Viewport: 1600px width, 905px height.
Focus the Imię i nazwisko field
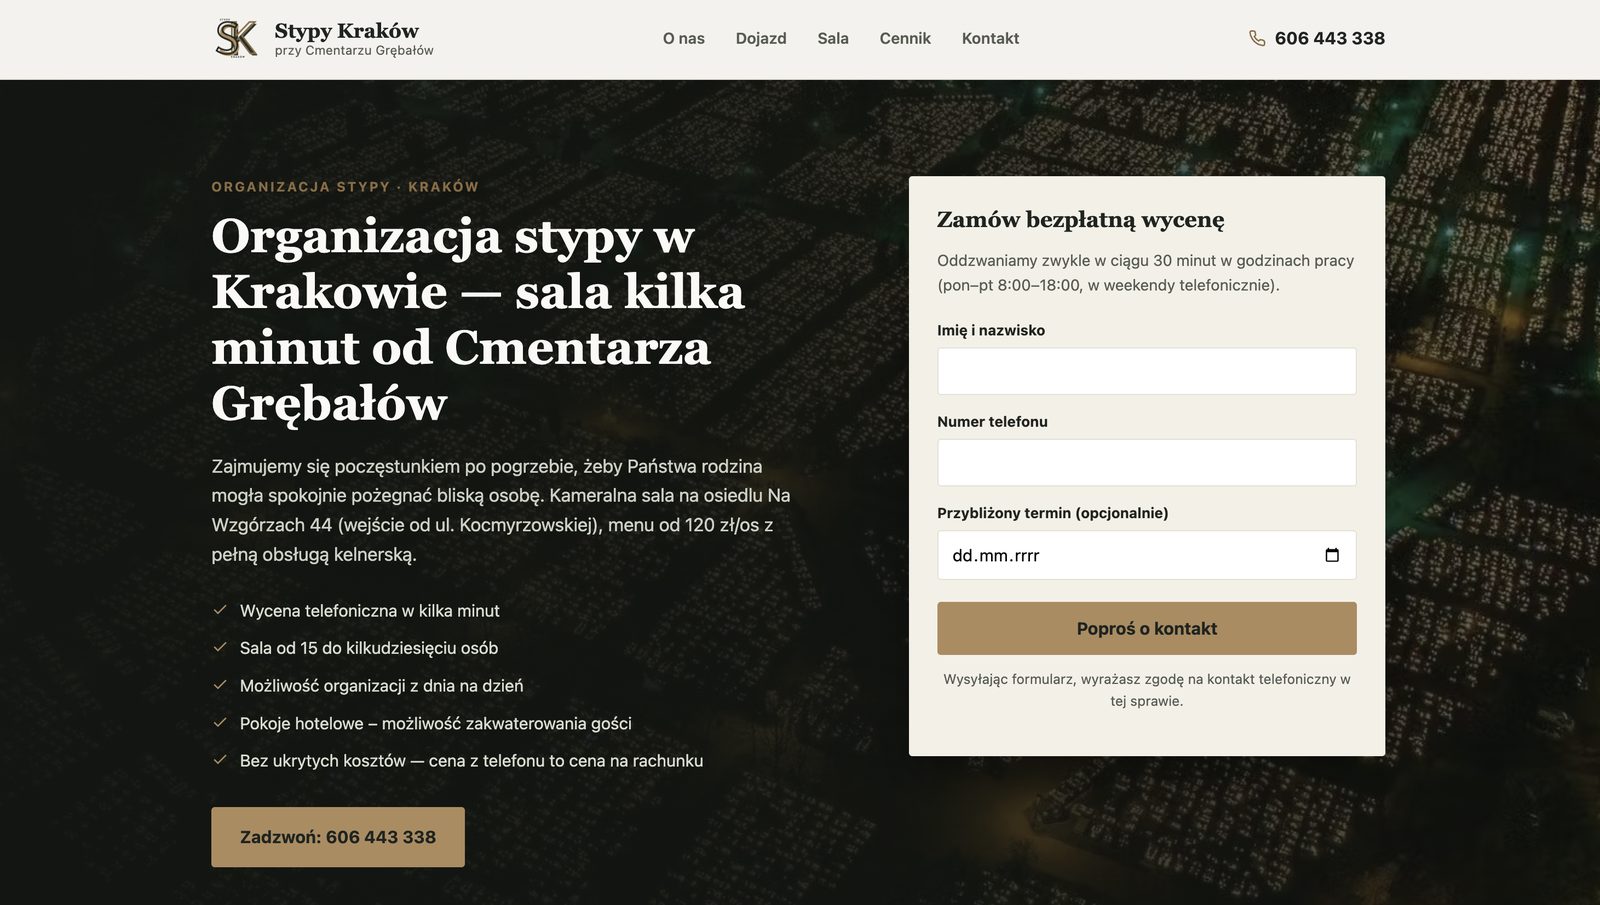(x=1147, y=371)
